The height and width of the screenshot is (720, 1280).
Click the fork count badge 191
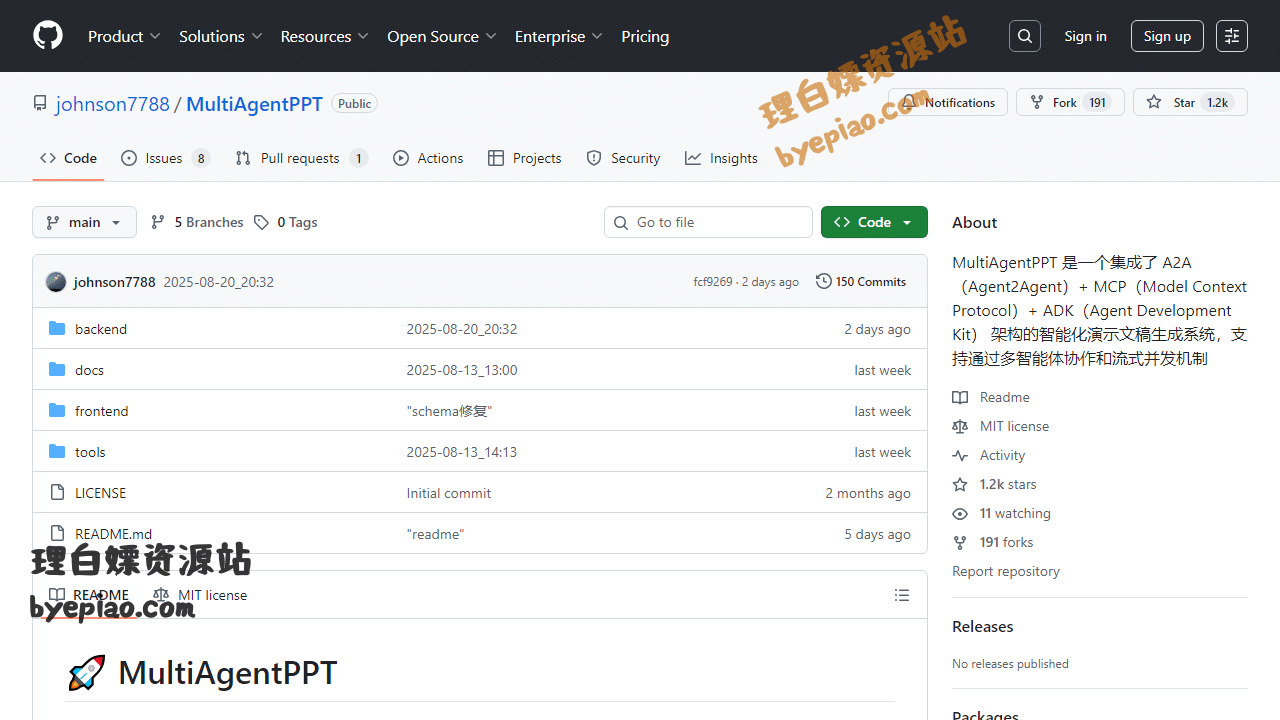pos(1098,102)
